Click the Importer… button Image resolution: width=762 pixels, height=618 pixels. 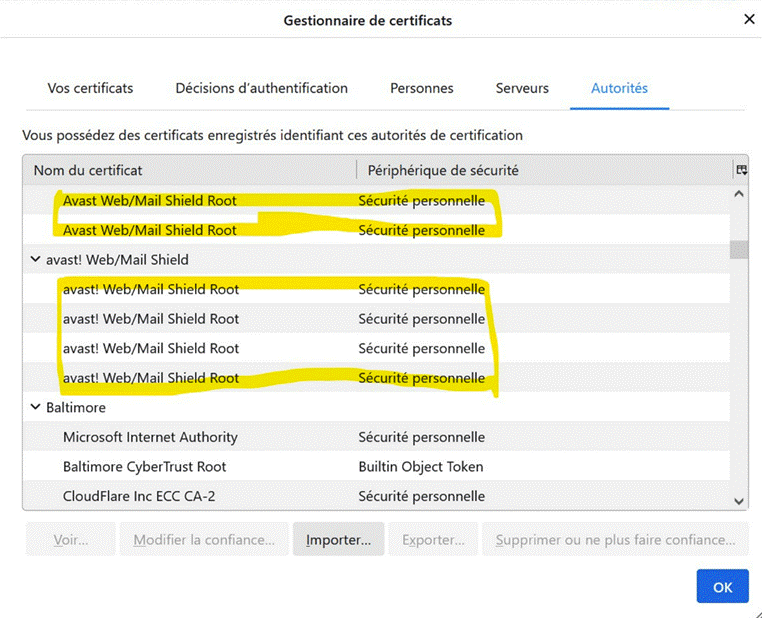click(338, 539)
